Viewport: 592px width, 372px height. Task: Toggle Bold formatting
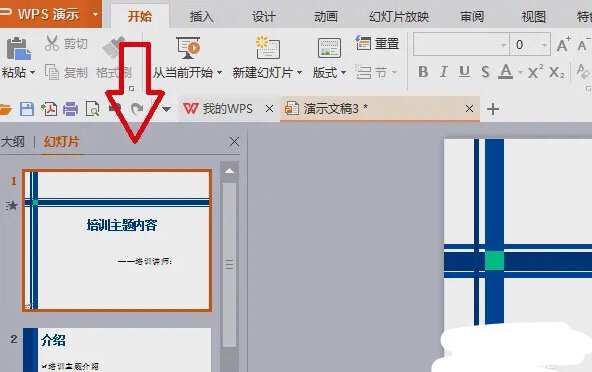tap(423, 72)
